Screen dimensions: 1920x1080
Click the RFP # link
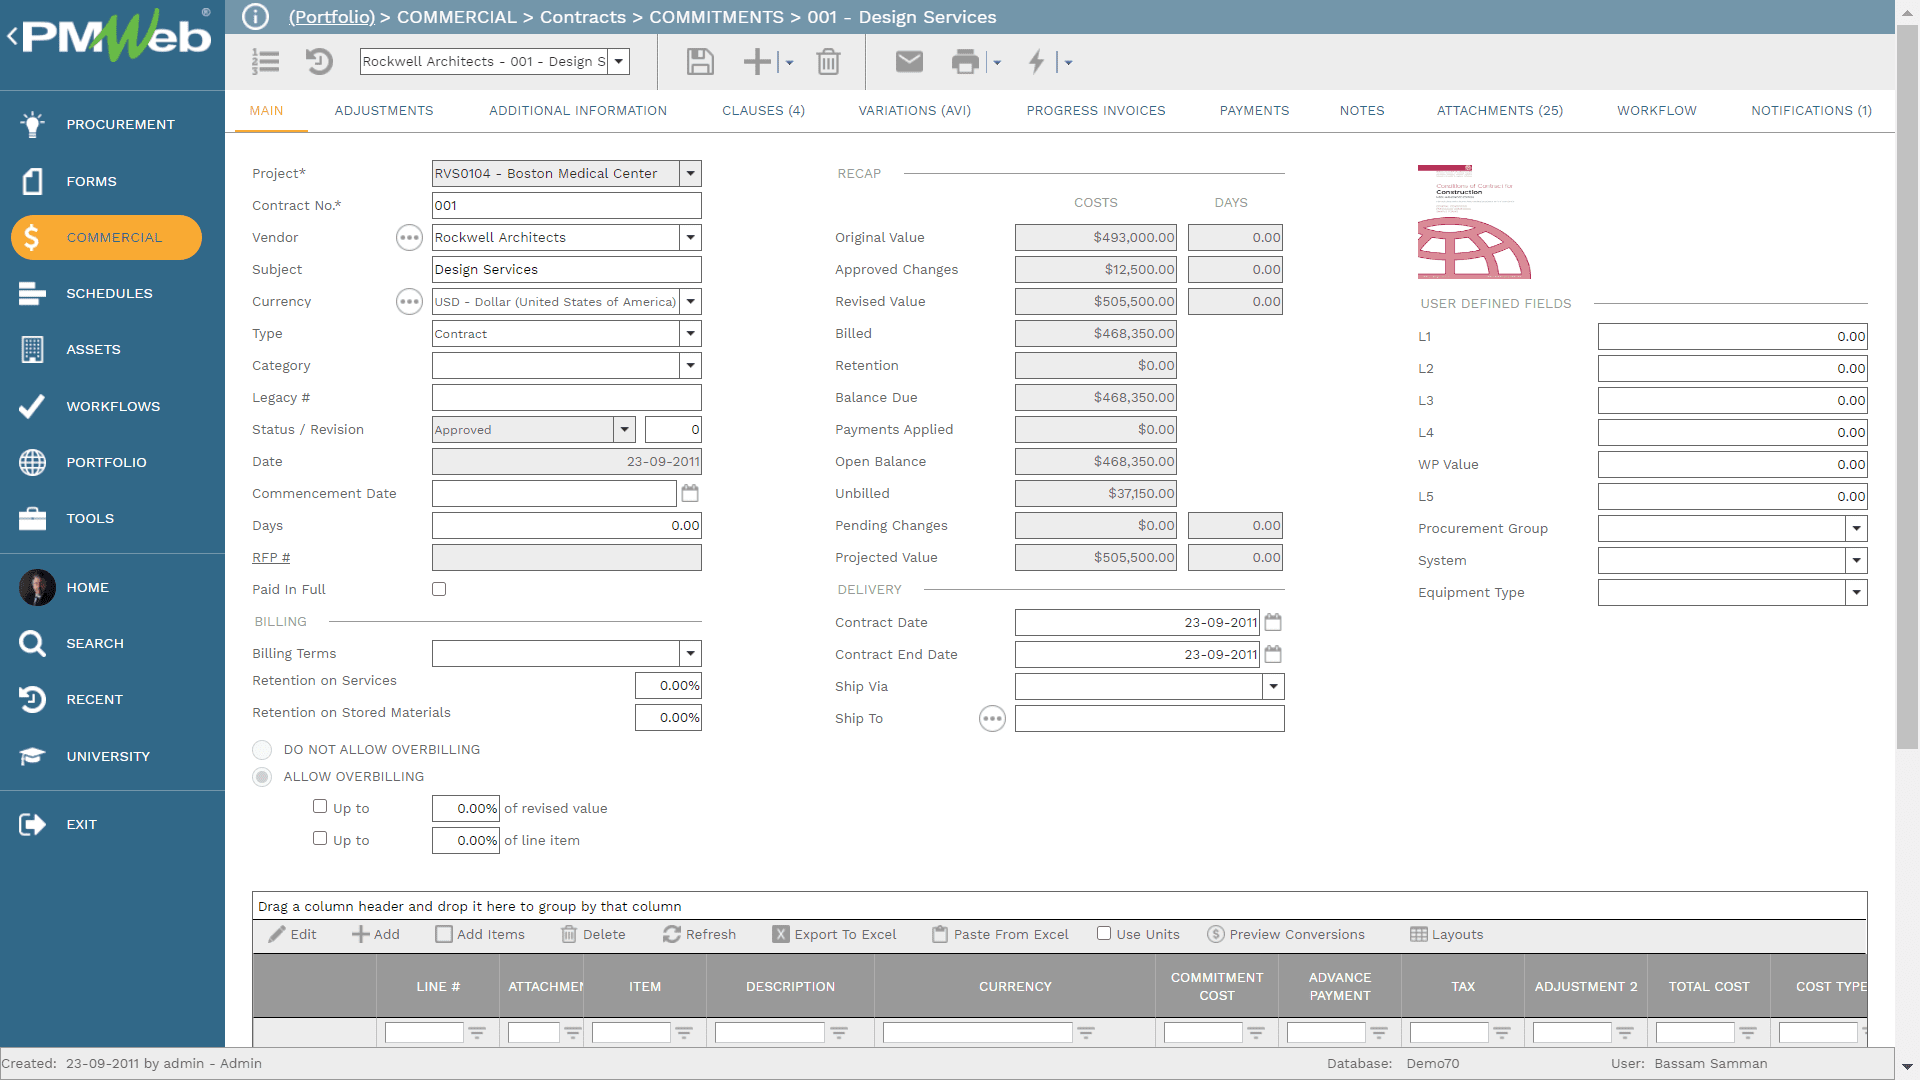271,557
